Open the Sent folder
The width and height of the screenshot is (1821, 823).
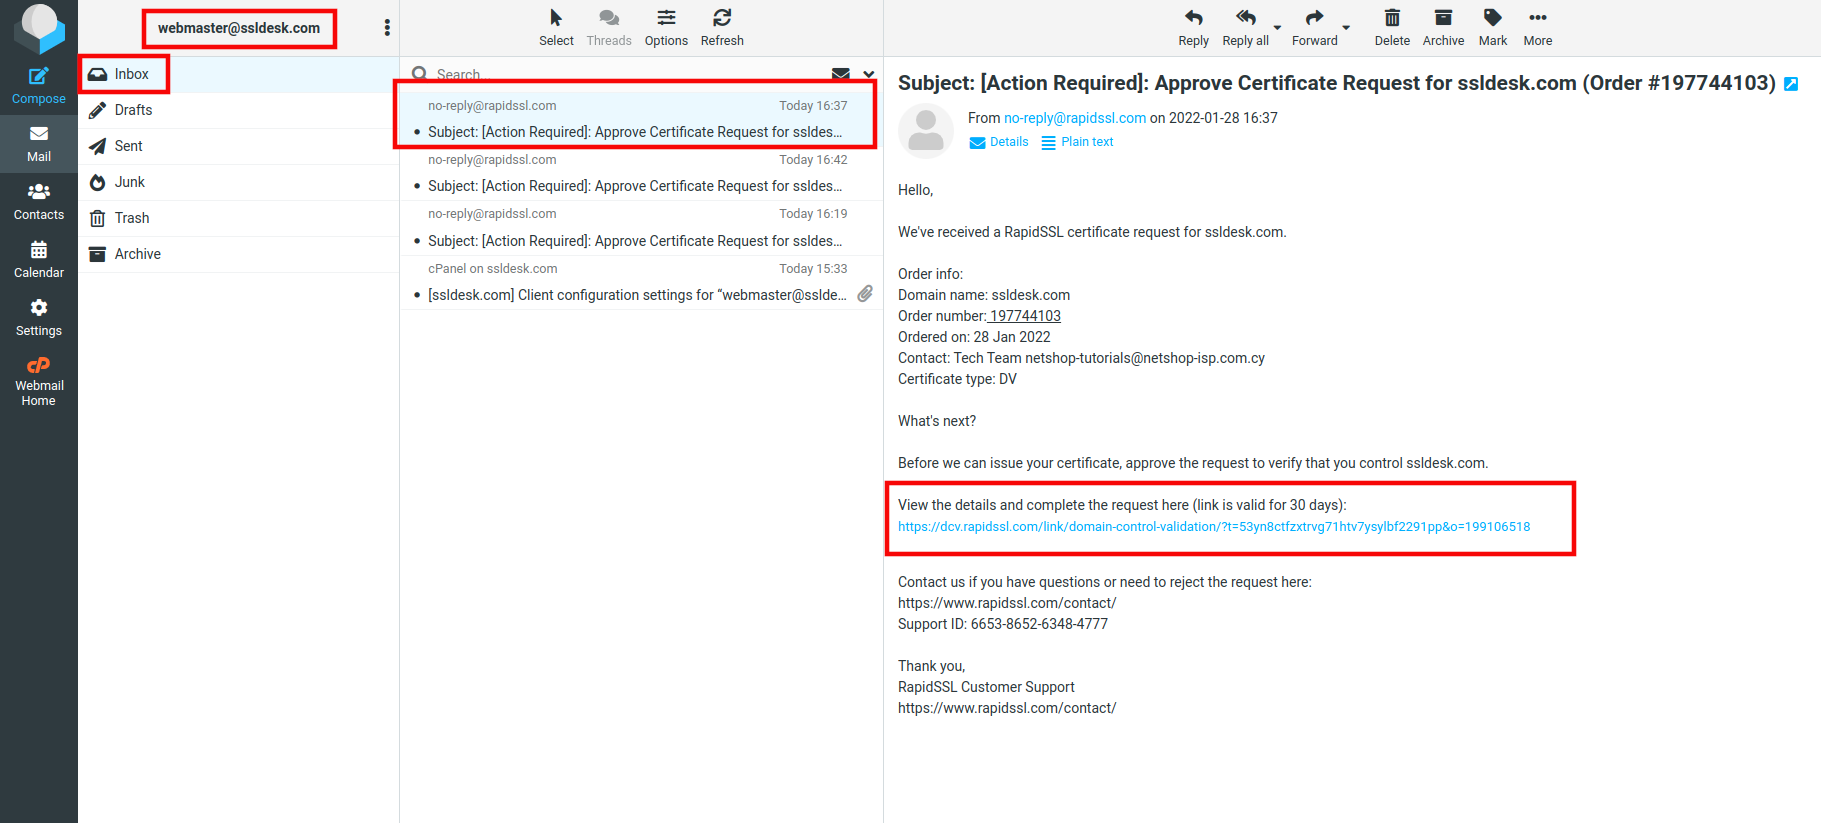point(238,146)
